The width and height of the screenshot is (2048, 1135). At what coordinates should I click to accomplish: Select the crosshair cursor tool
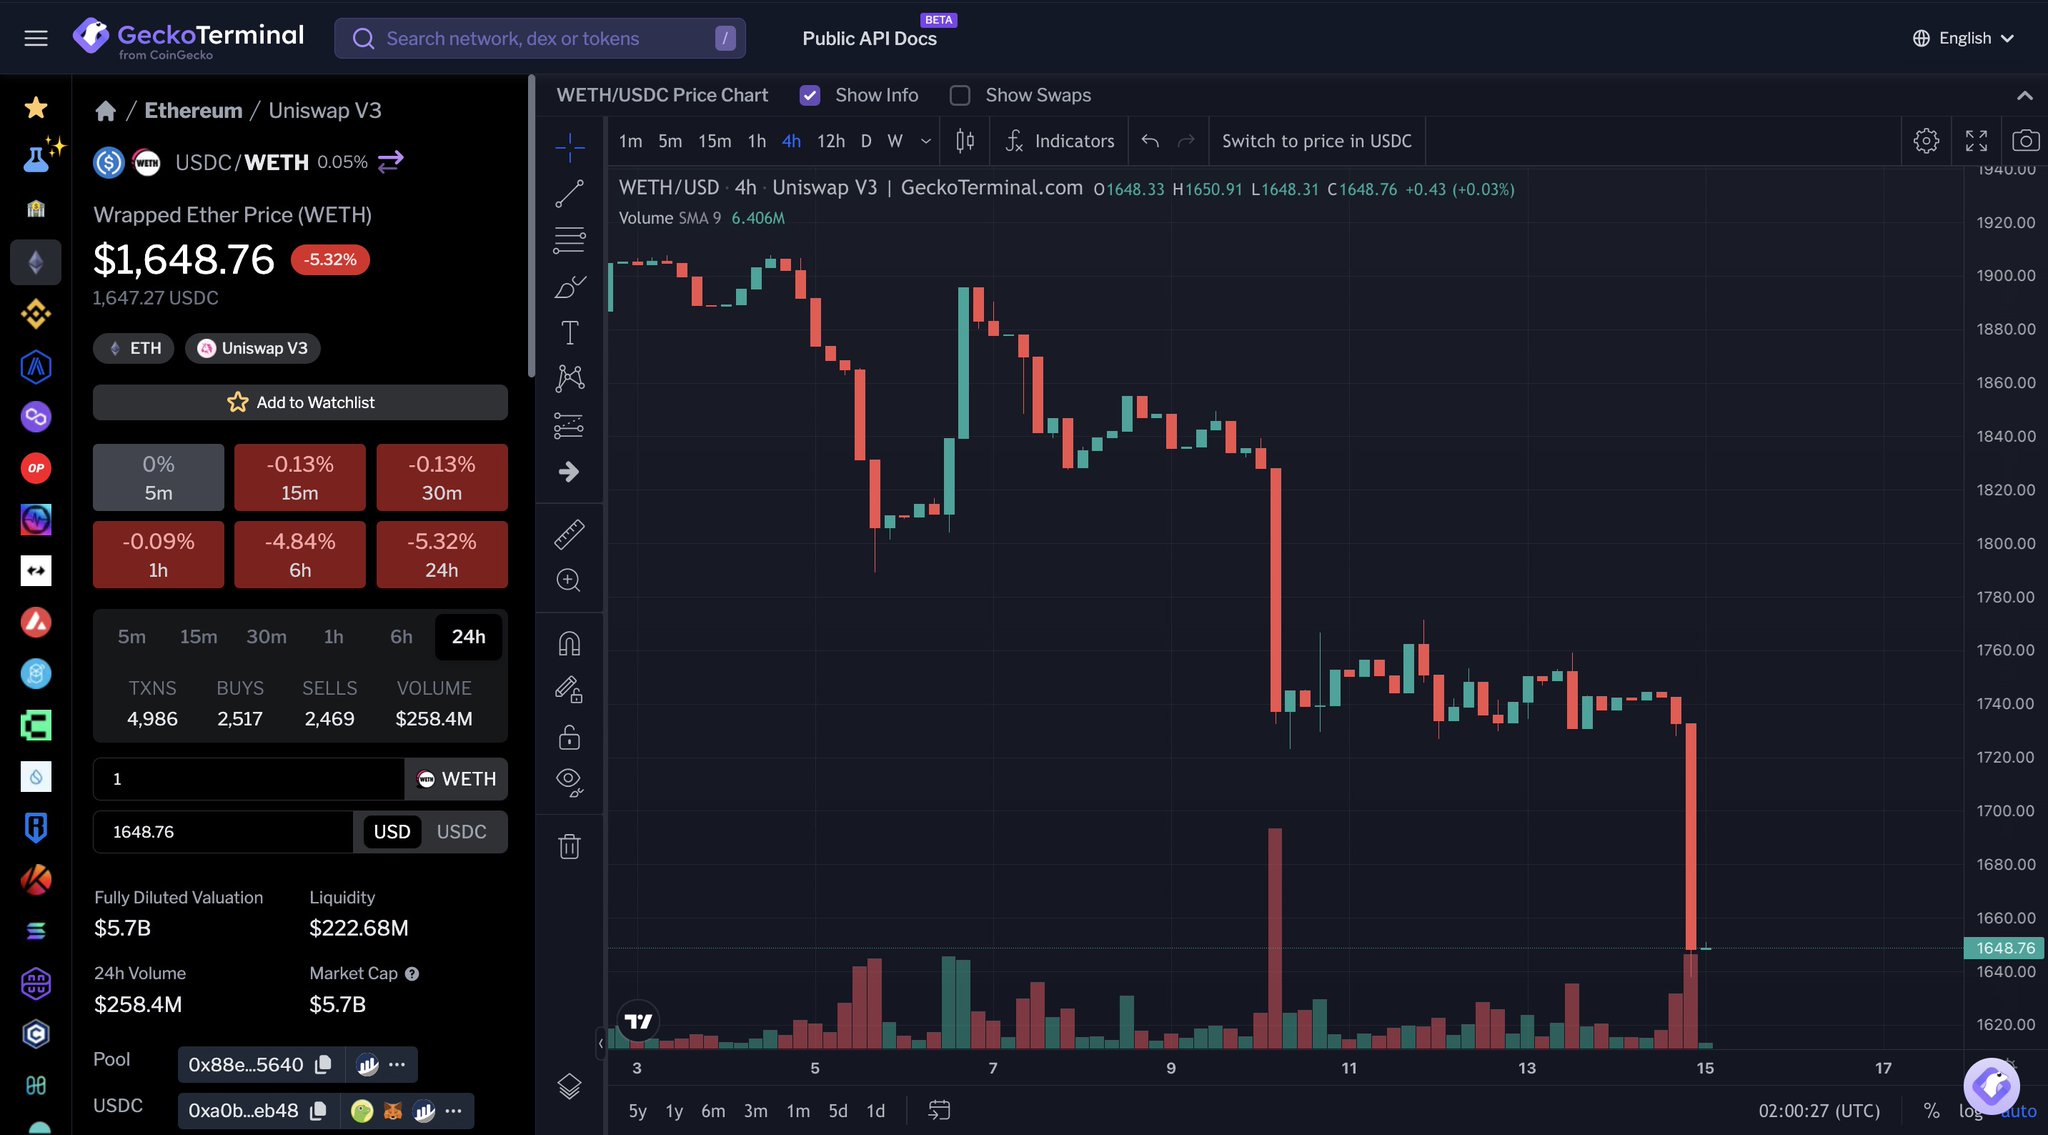tap(569, 147)
